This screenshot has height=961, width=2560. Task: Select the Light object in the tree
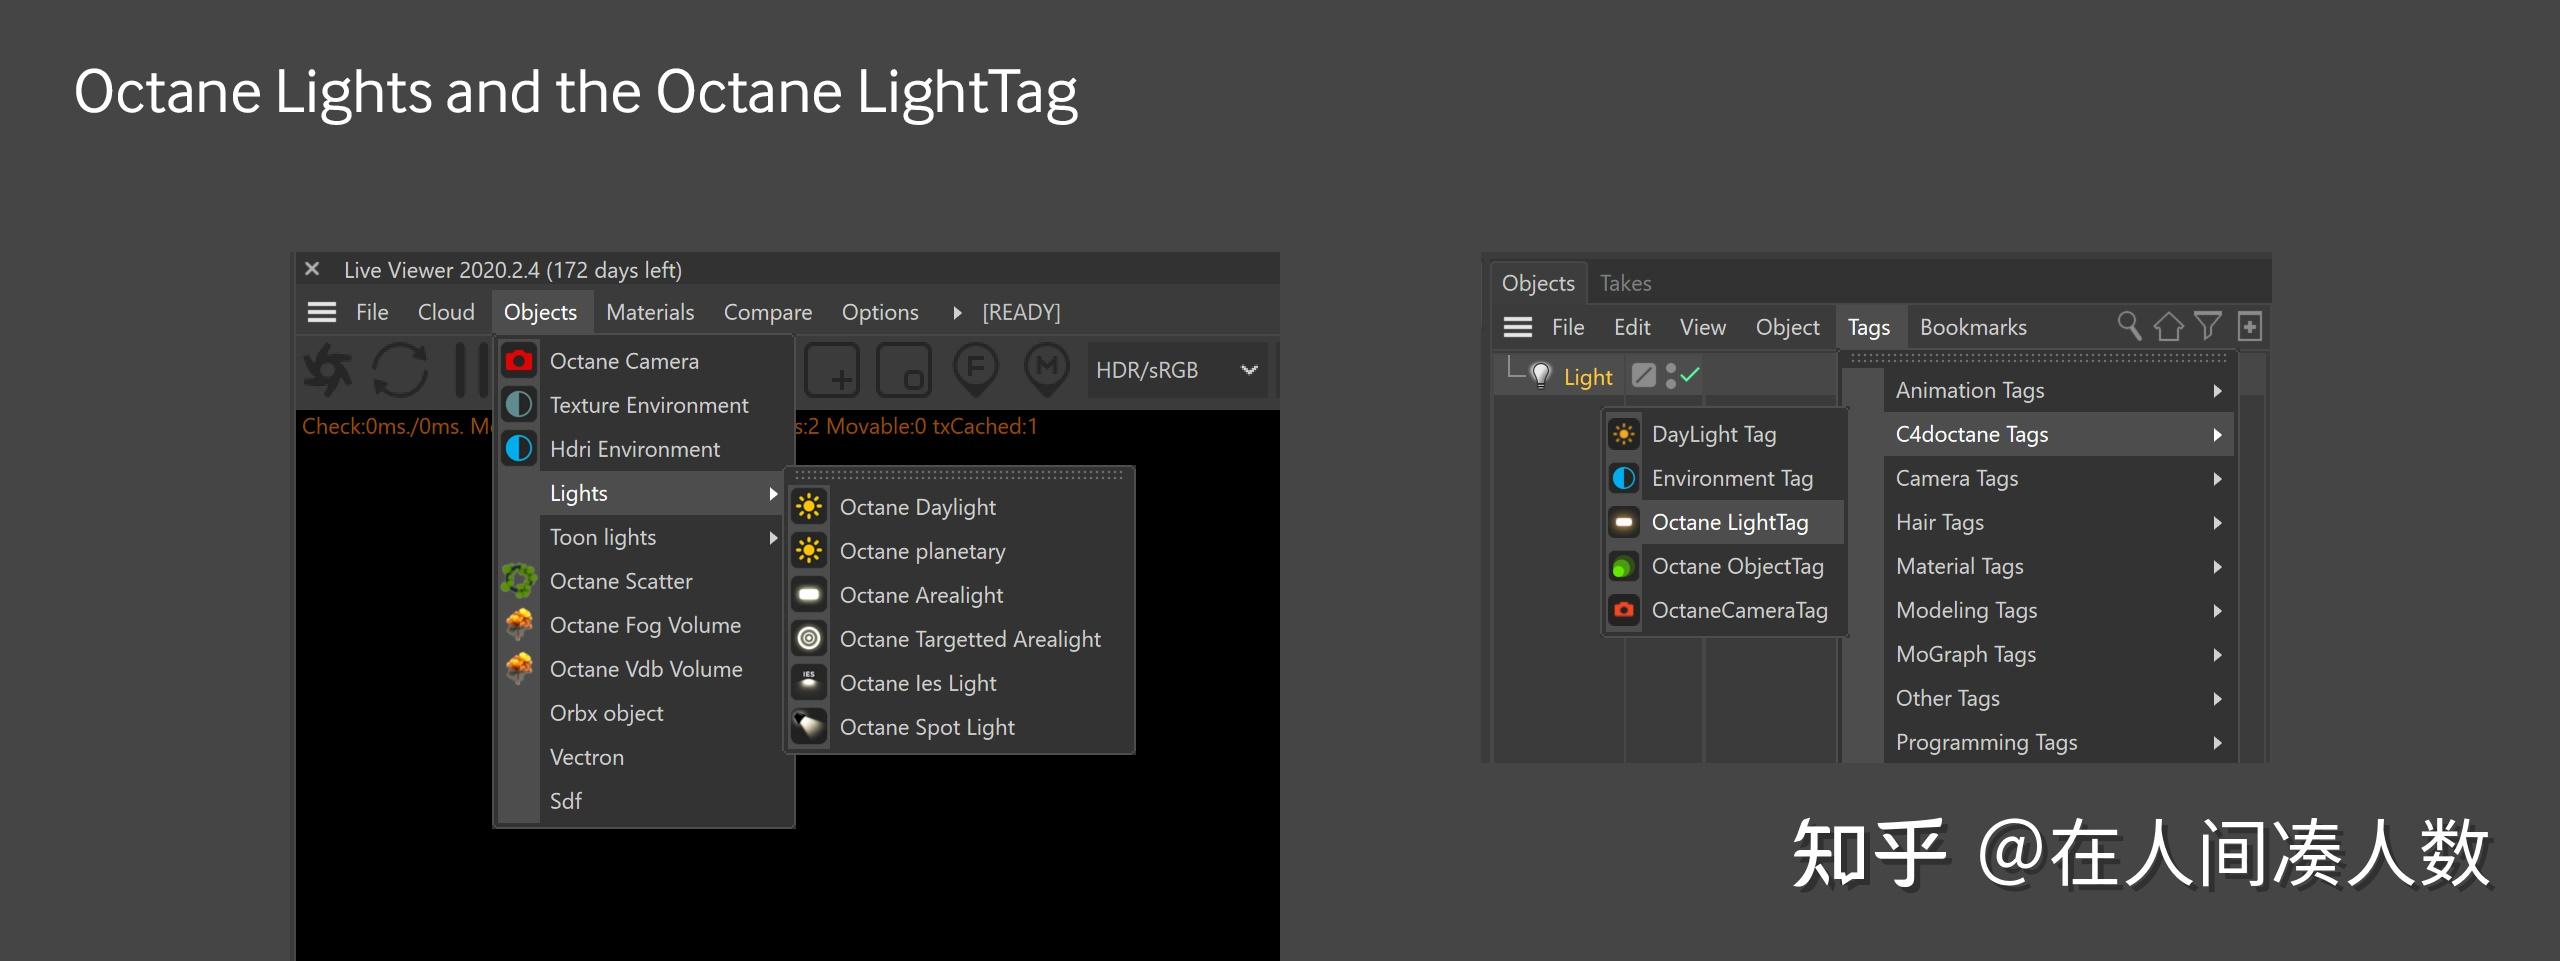tap(1587, 377)
